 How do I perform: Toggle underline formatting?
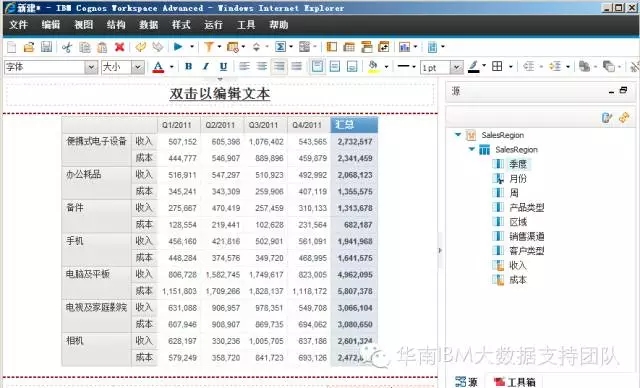[223, 66]
